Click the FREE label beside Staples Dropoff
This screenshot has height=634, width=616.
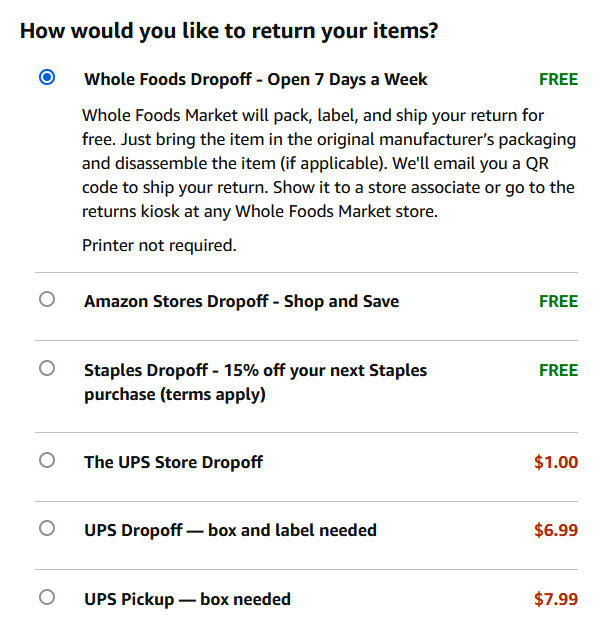click(559, 370)
